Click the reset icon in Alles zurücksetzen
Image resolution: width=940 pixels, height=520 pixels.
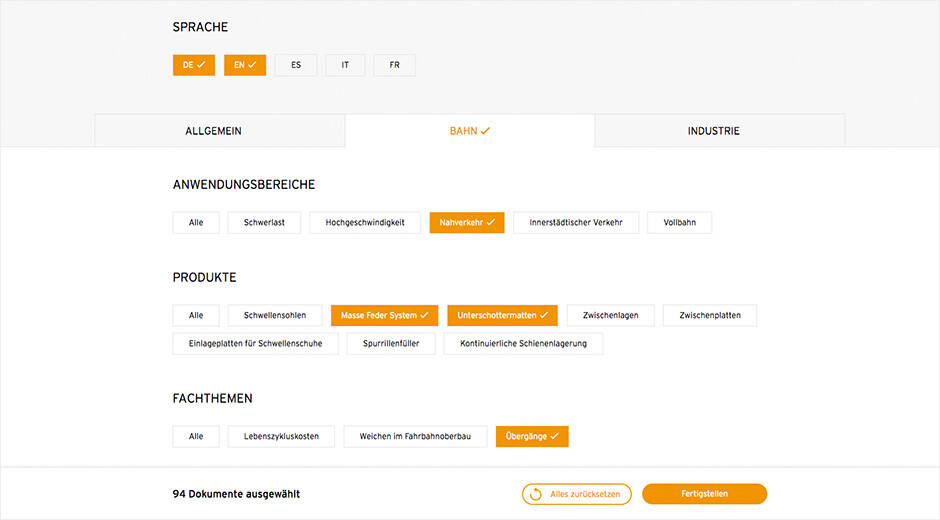point(536,494)
